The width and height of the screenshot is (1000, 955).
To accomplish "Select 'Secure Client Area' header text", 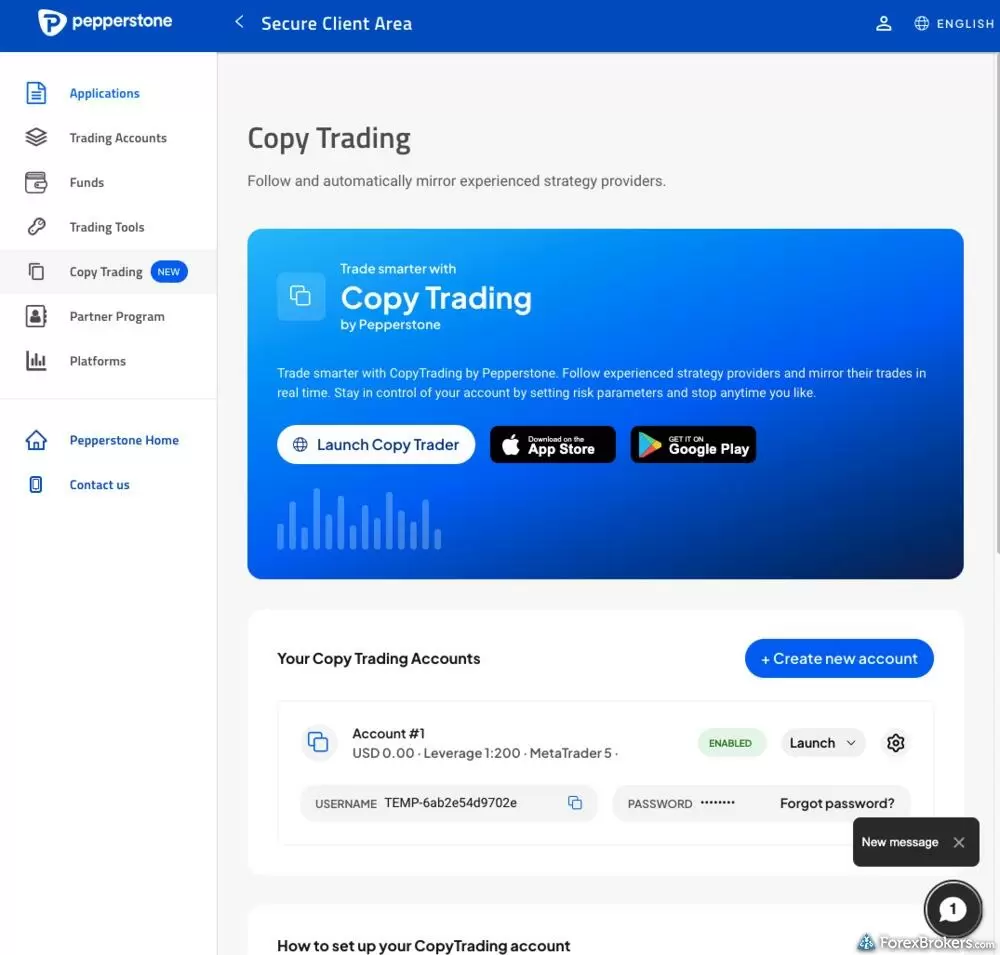I will coord(337,24).
